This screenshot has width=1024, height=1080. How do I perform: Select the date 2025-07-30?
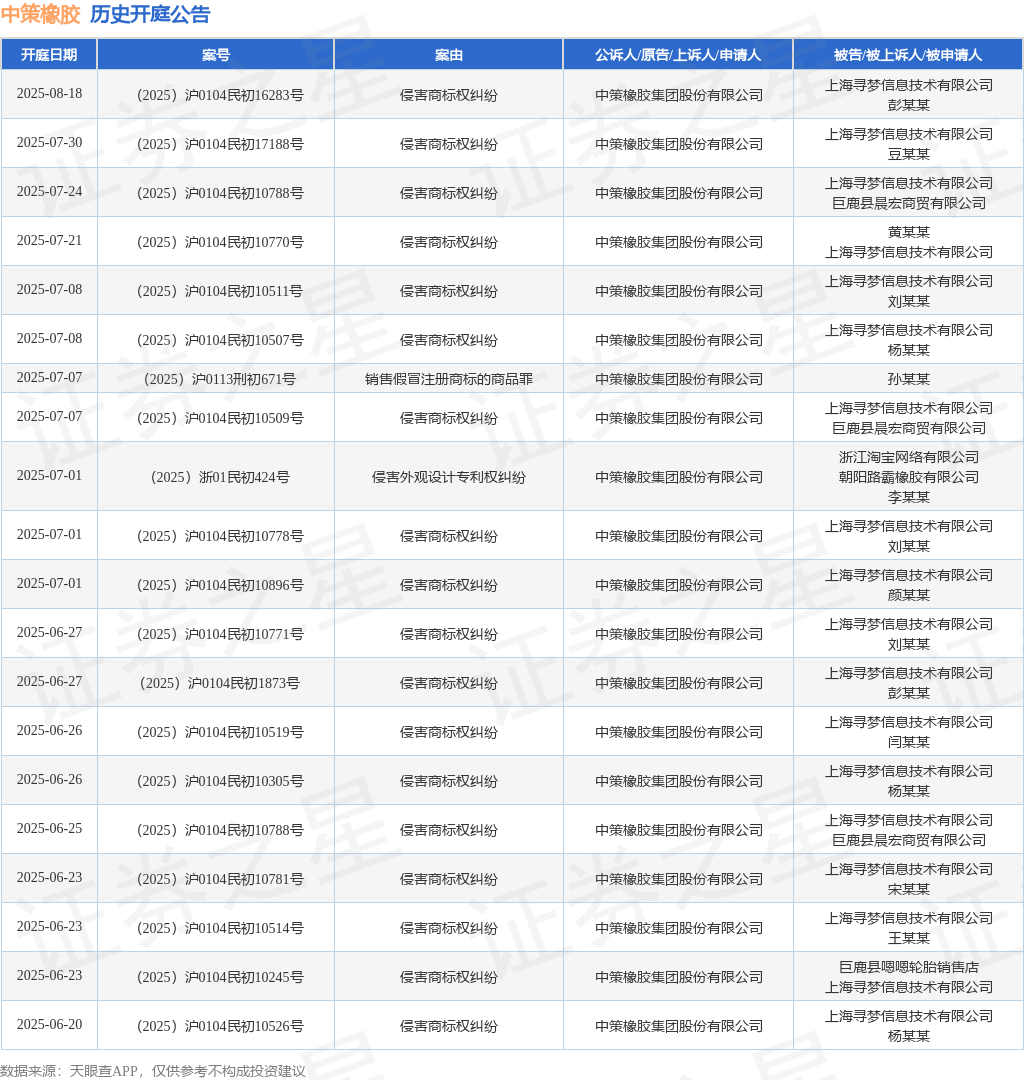pos(49,143)
